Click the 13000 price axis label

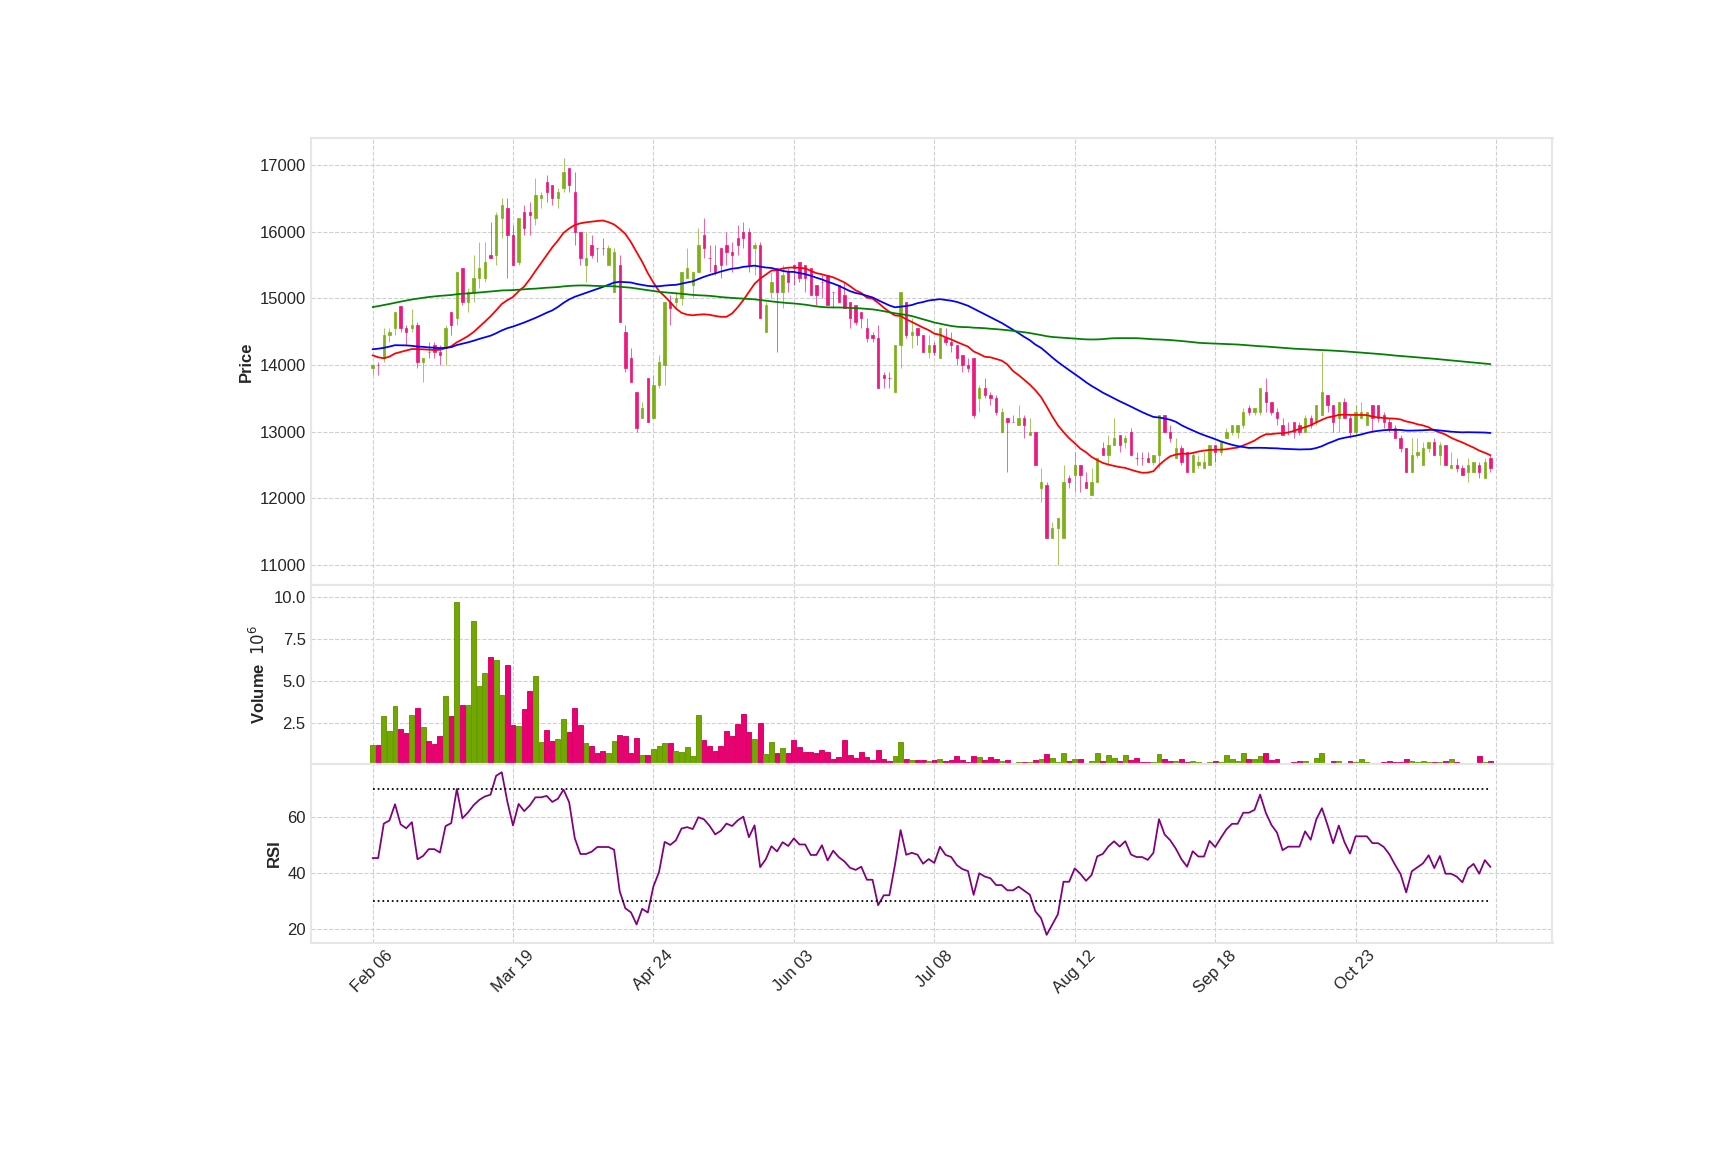tap(282, 433)
